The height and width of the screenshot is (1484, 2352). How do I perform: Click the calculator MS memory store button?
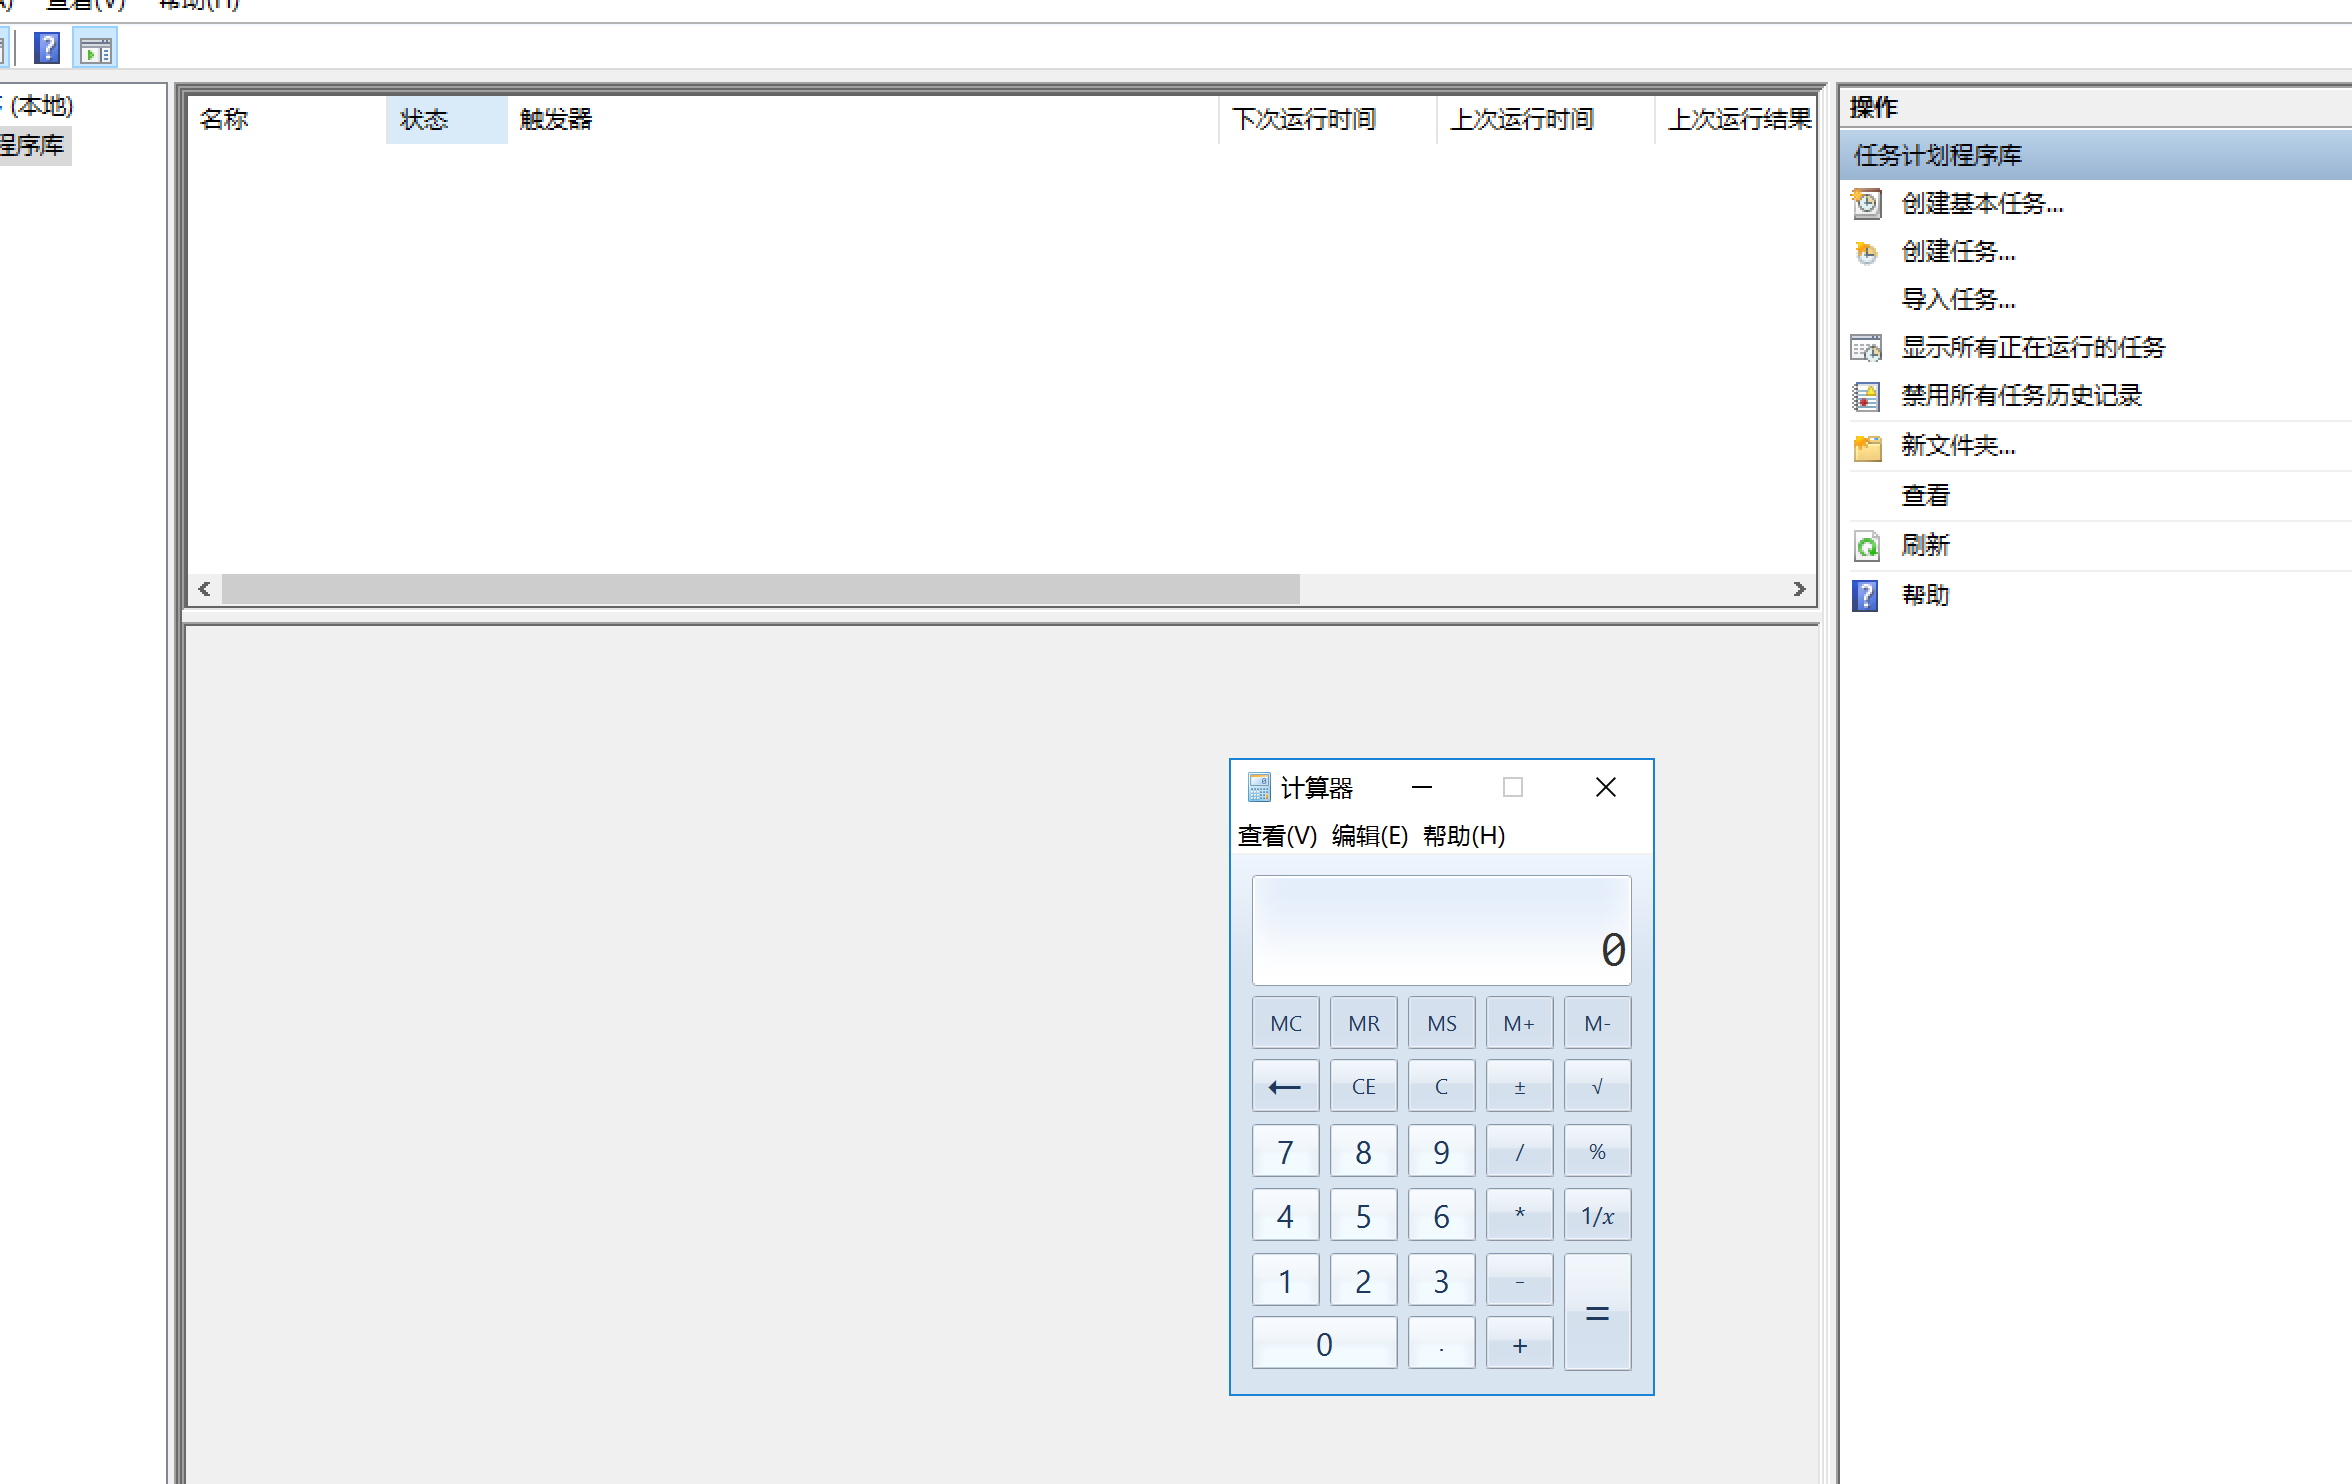click(x=1441, y=1023)
